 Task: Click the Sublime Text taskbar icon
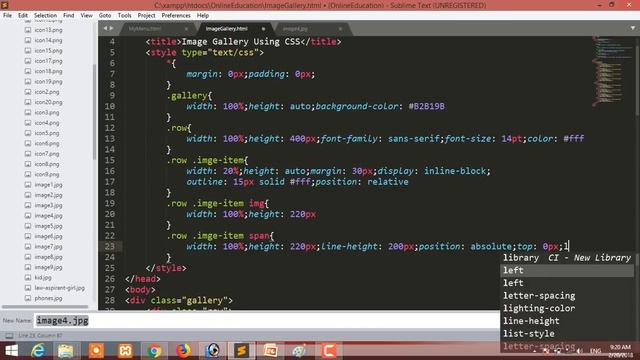coord(241,350)
